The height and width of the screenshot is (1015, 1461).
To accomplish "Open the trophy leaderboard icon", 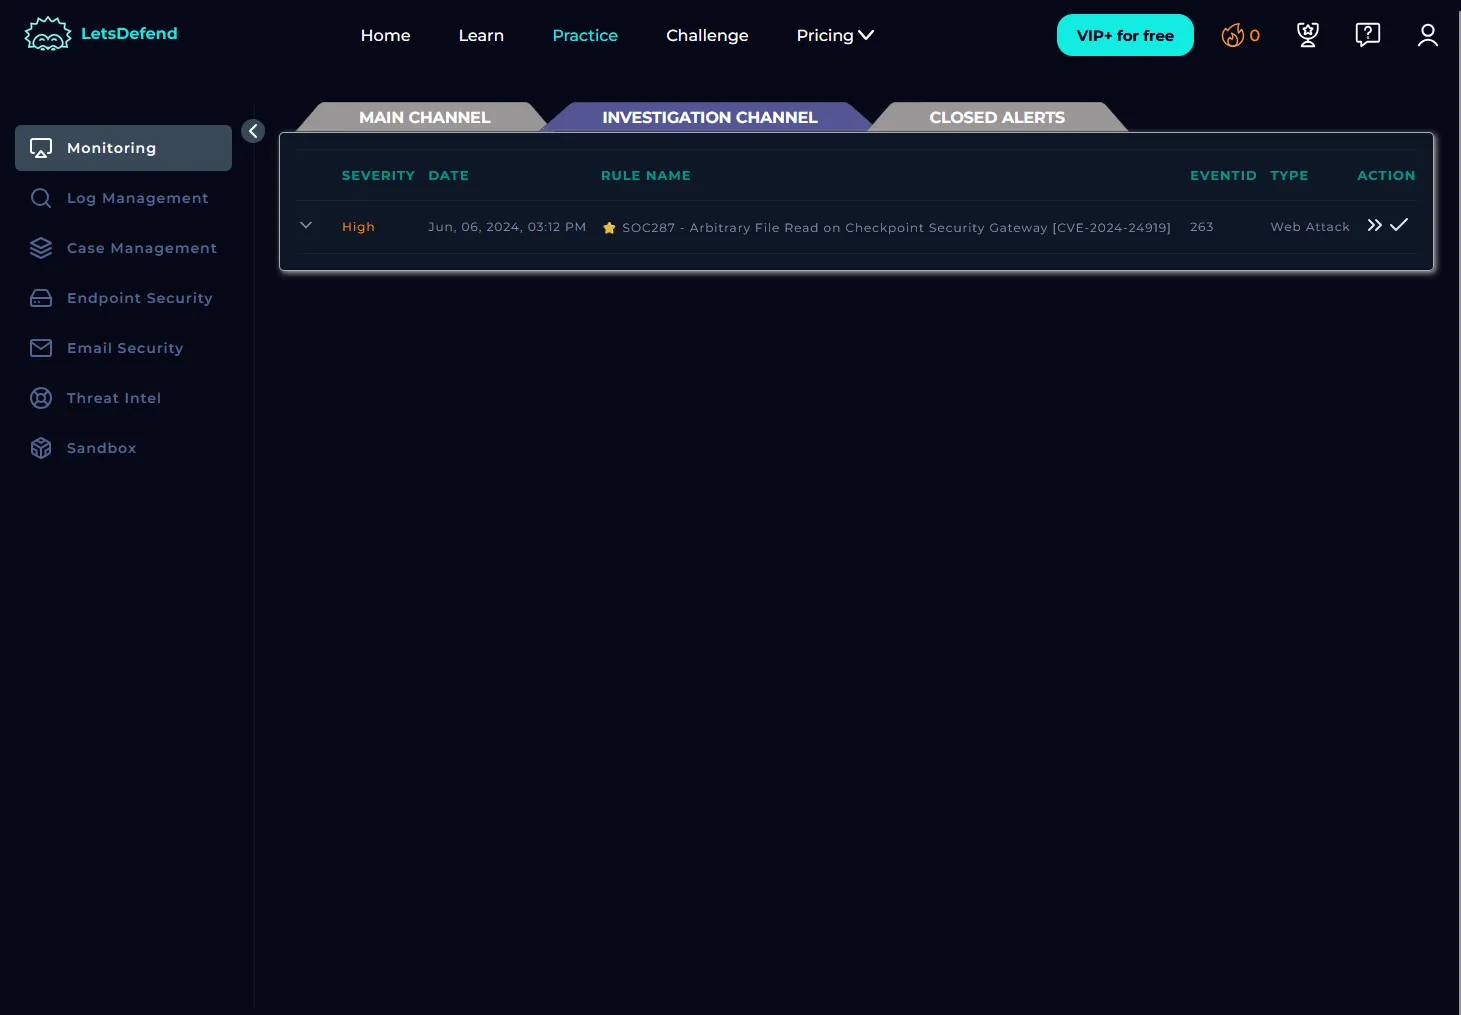I will [x=1307, y=35].
